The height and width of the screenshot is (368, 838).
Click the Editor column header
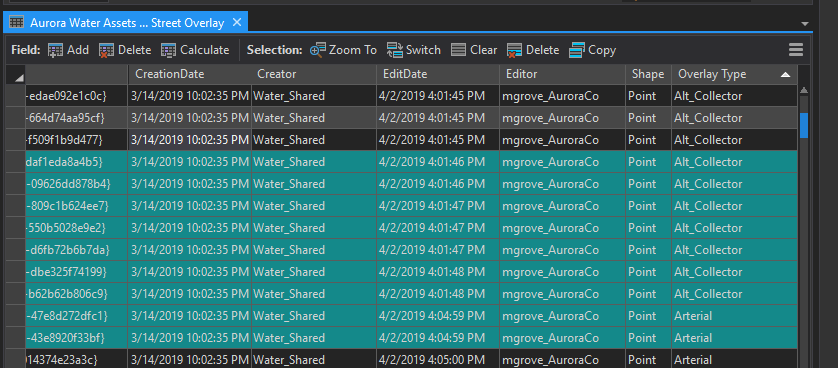pos(562,75)
